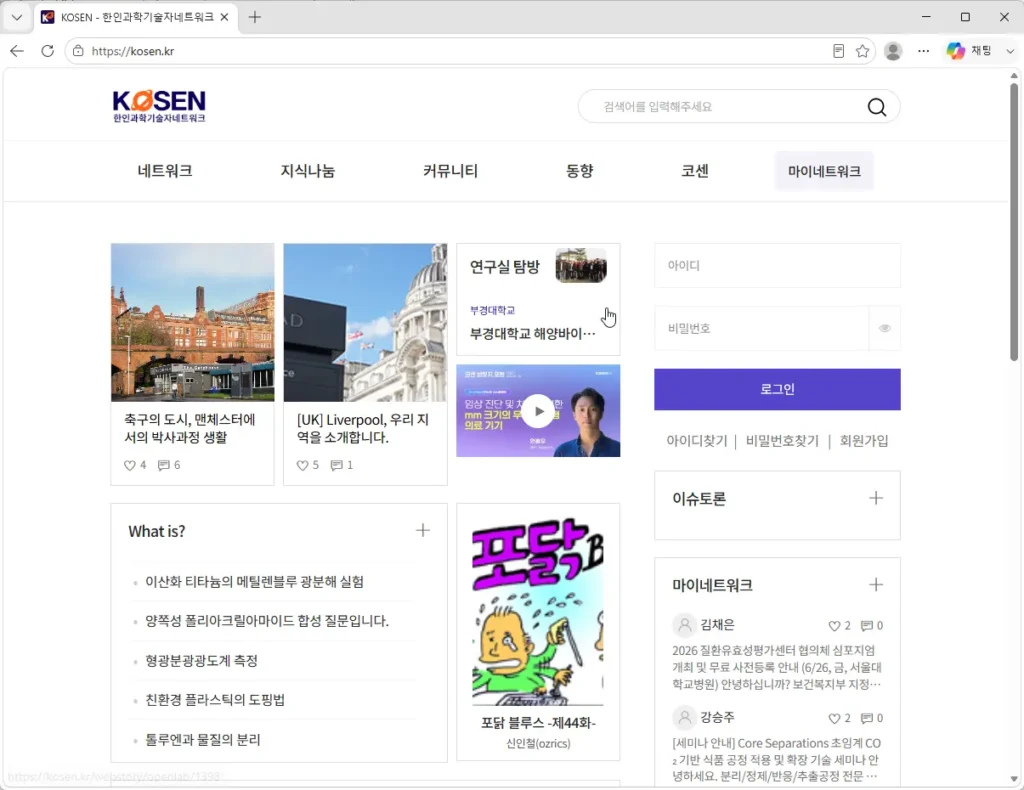This screenshot has height=790, width=1024.
Task: Focus the 비밀번호 input field
Action: tap(761, 328)
